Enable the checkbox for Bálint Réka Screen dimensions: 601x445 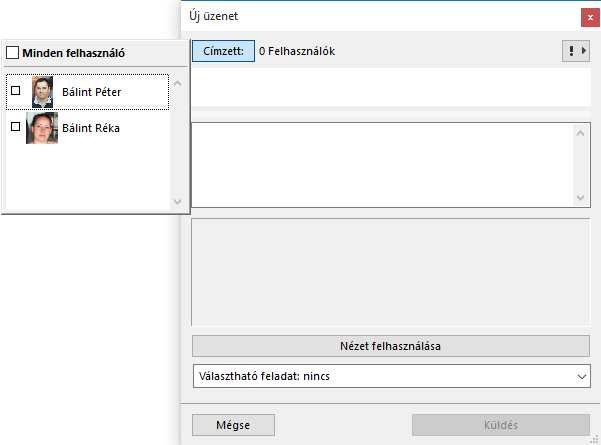15,127
